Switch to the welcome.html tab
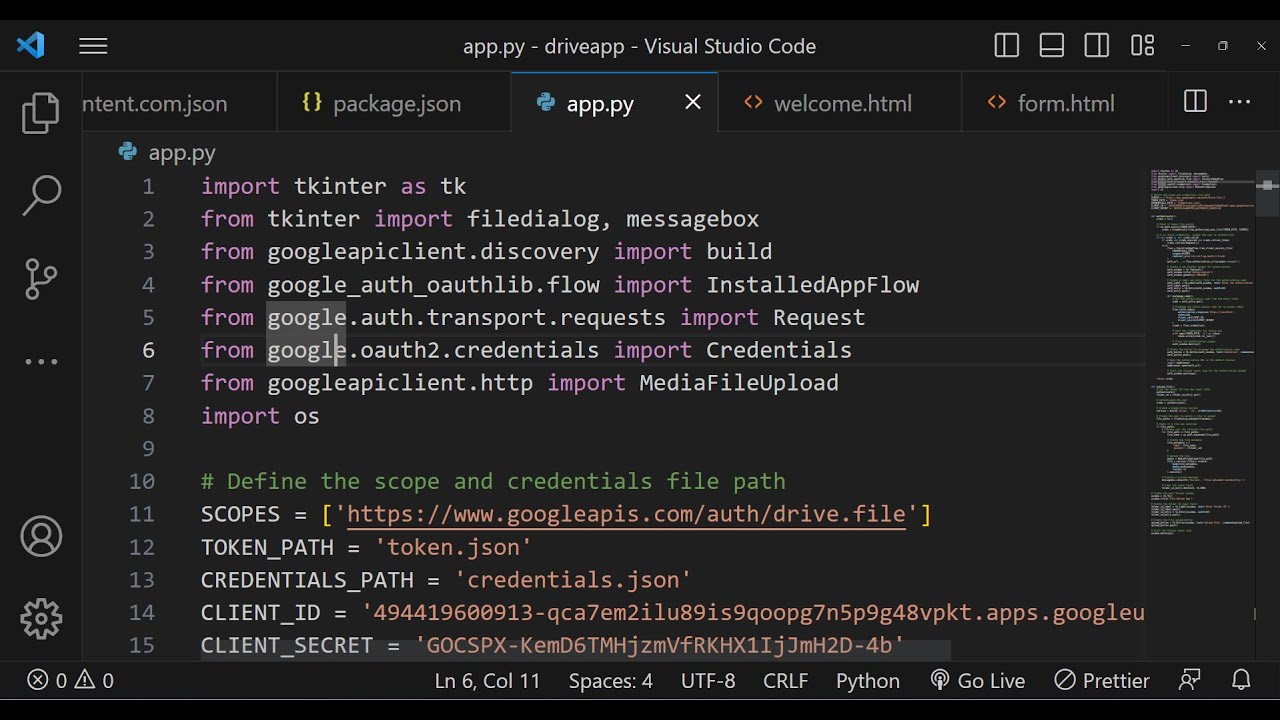Image resolution: width=1280 pixels, height=720 pixels. (841, 103)
